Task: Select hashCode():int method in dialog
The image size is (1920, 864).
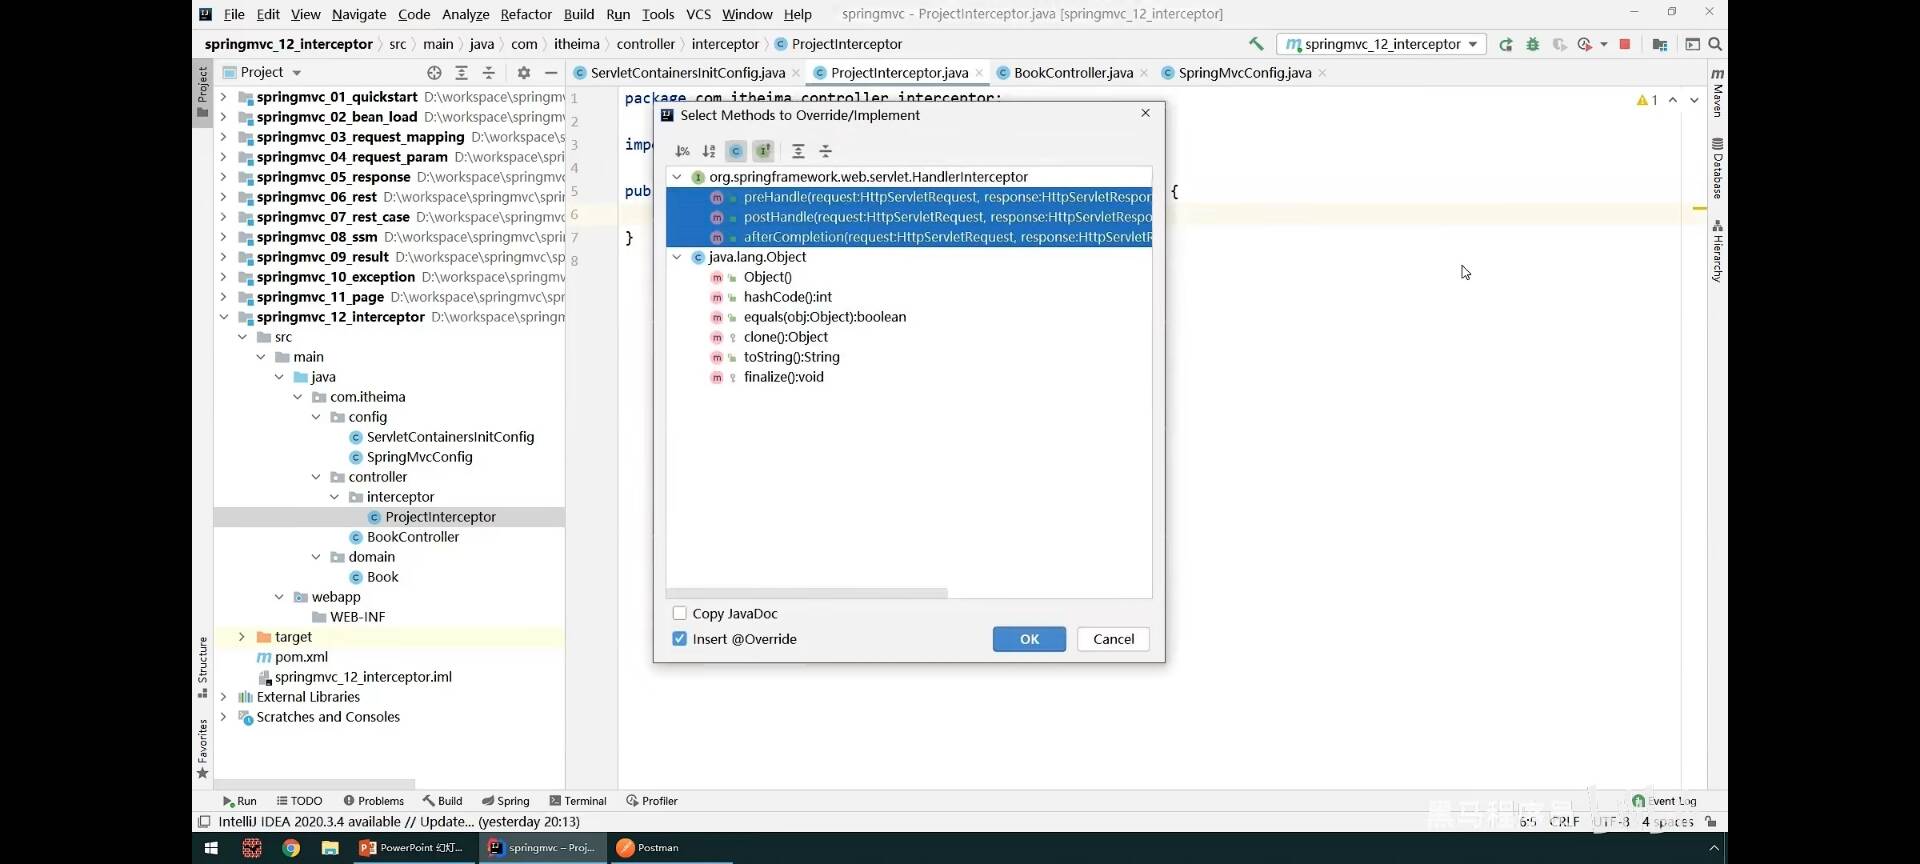Action: [x=787, y=297]
